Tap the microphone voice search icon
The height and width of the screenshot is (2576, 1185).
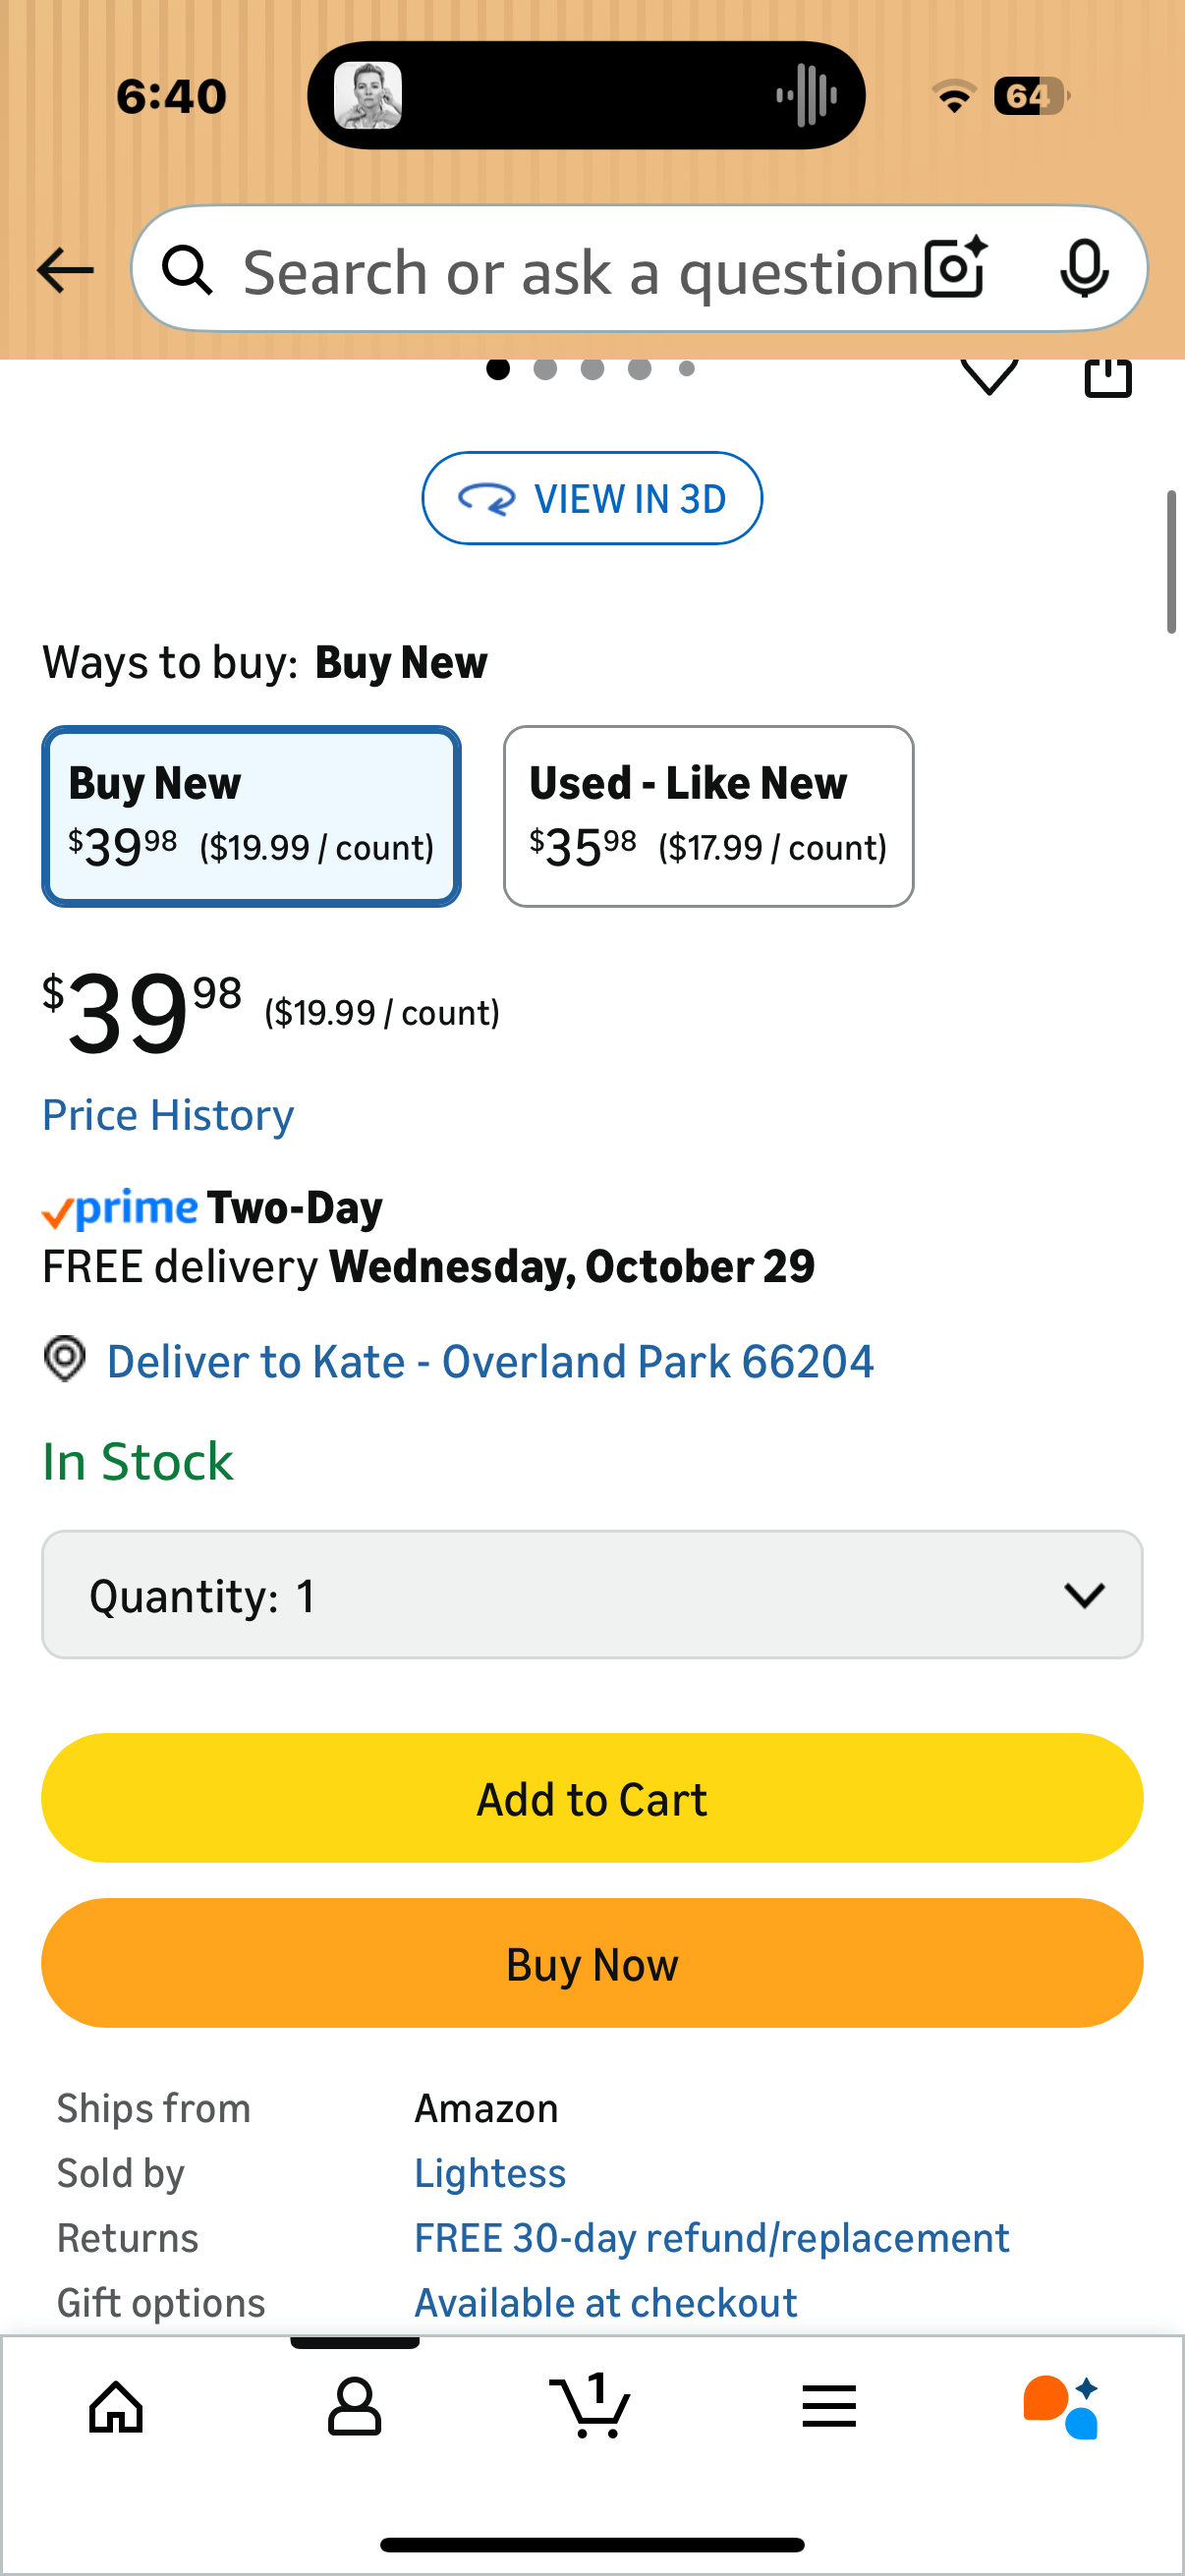pyautogui.click(x=1084, y=268)
